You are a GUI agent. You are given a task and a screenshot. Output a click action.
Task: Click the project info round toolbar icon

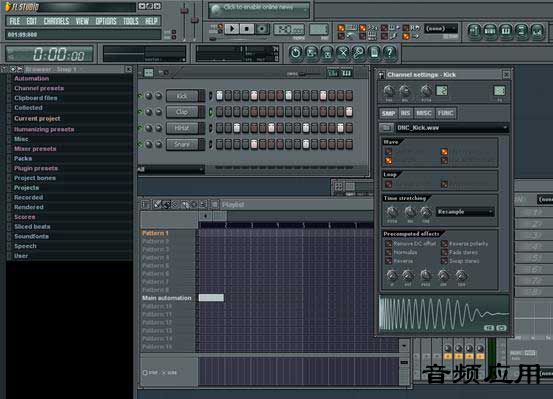point(374,53)
